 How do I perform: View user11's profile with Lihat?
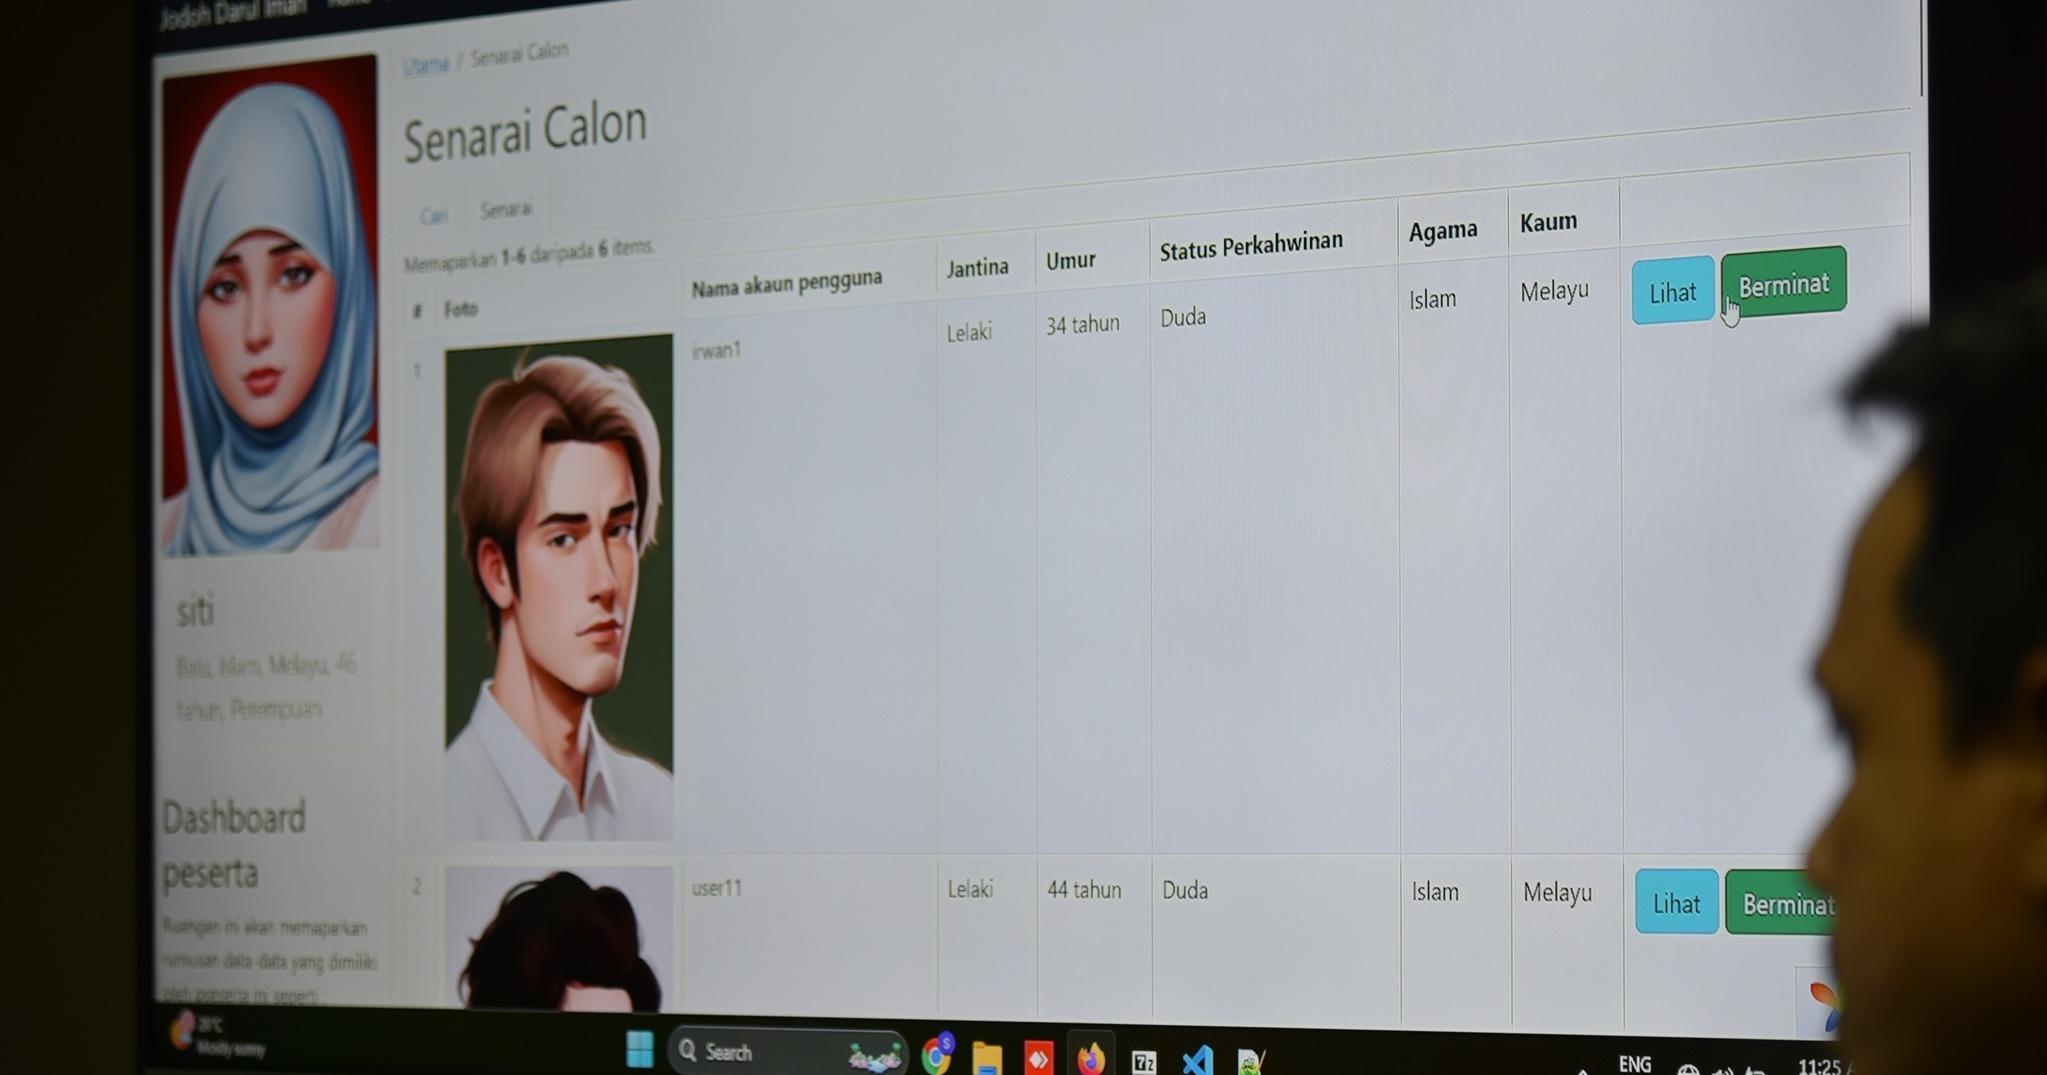point(1676,903)
